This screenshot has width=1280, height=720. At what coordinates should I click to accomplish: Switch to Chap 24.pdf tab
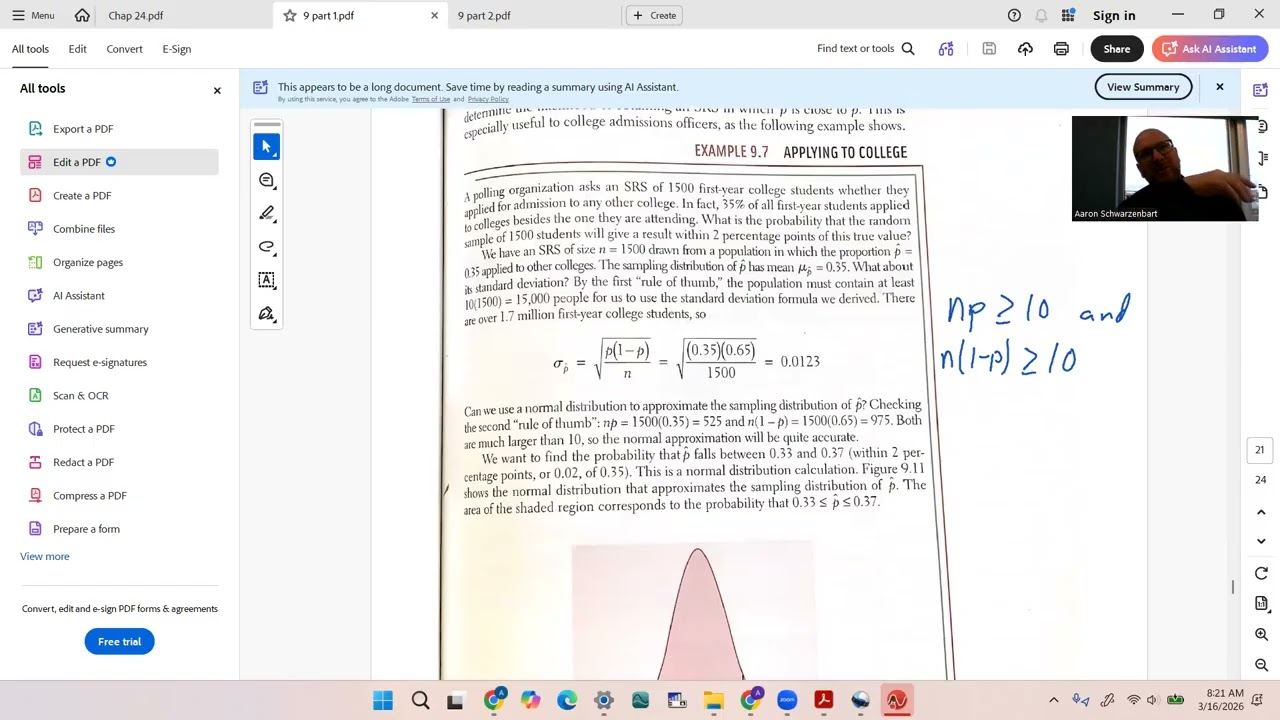pyautogui.click(x=136, y=15)
